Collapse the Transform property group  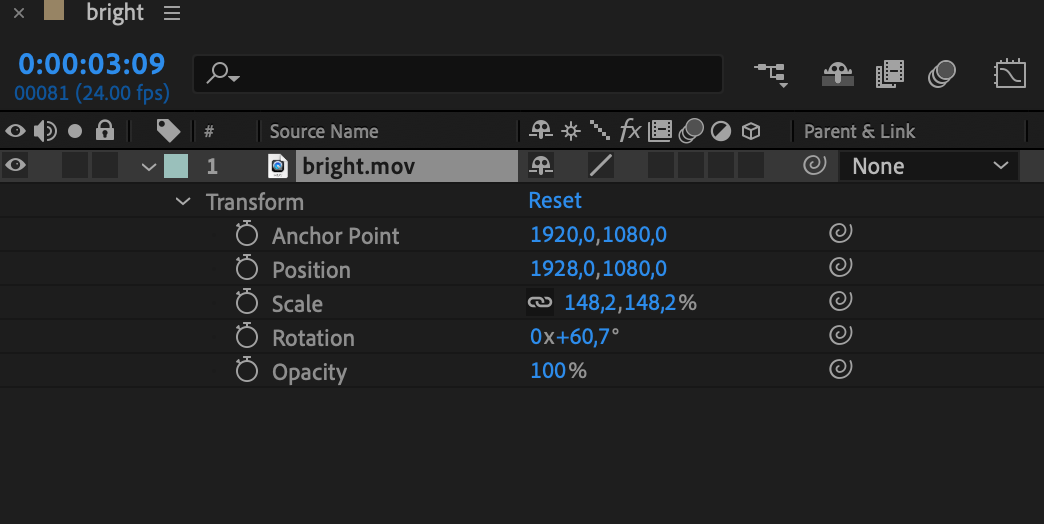183,202
